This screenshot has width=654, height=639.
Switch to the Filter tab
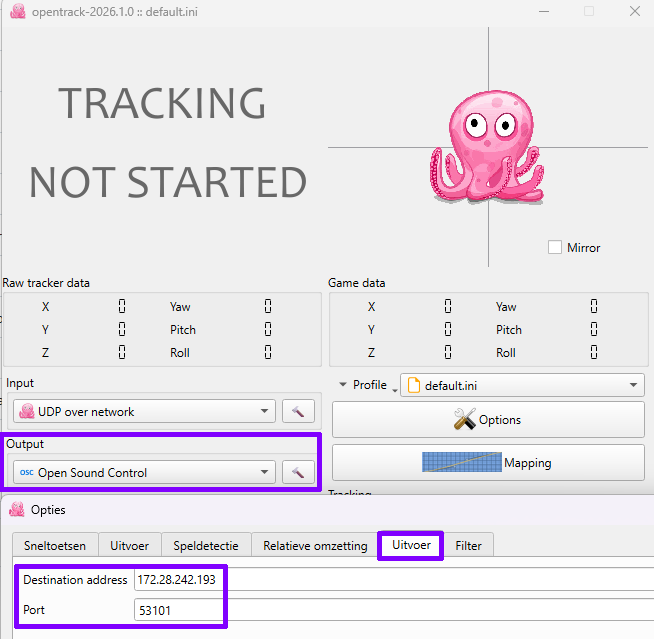[469, 546]
